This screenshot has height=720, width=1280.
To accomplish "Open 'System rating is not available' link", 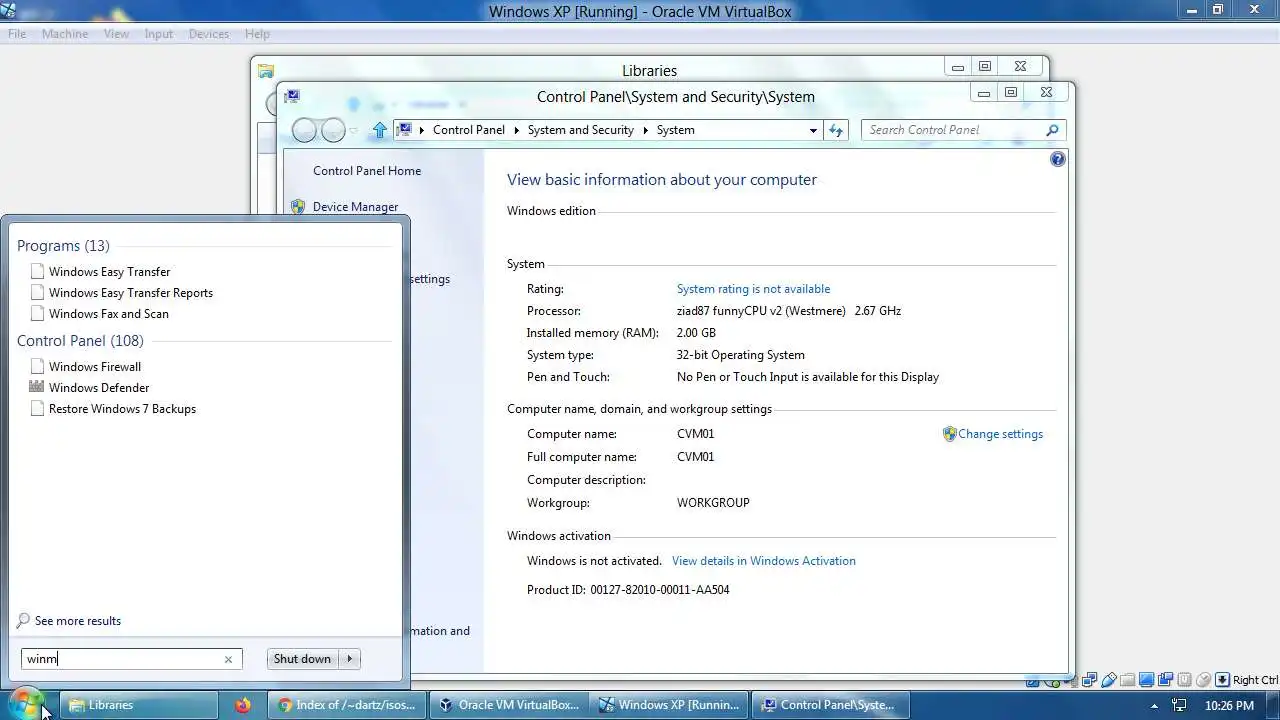I will 753,289.
